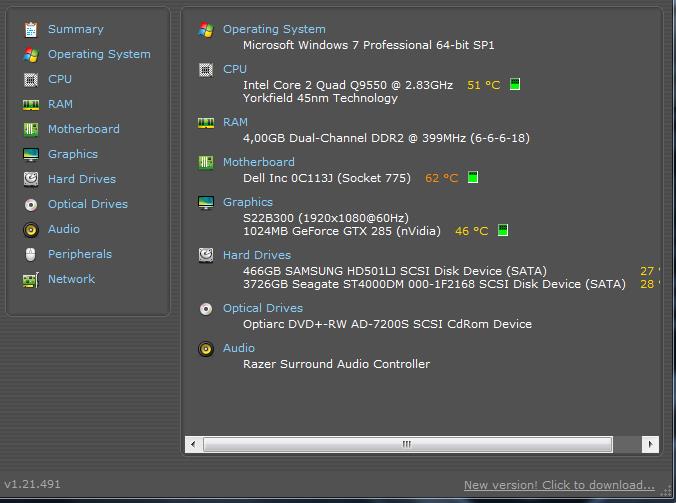The image size is (676, 503).
Task: Click the Optical Drives disc icon in sidebar
Action: point(31,204)
